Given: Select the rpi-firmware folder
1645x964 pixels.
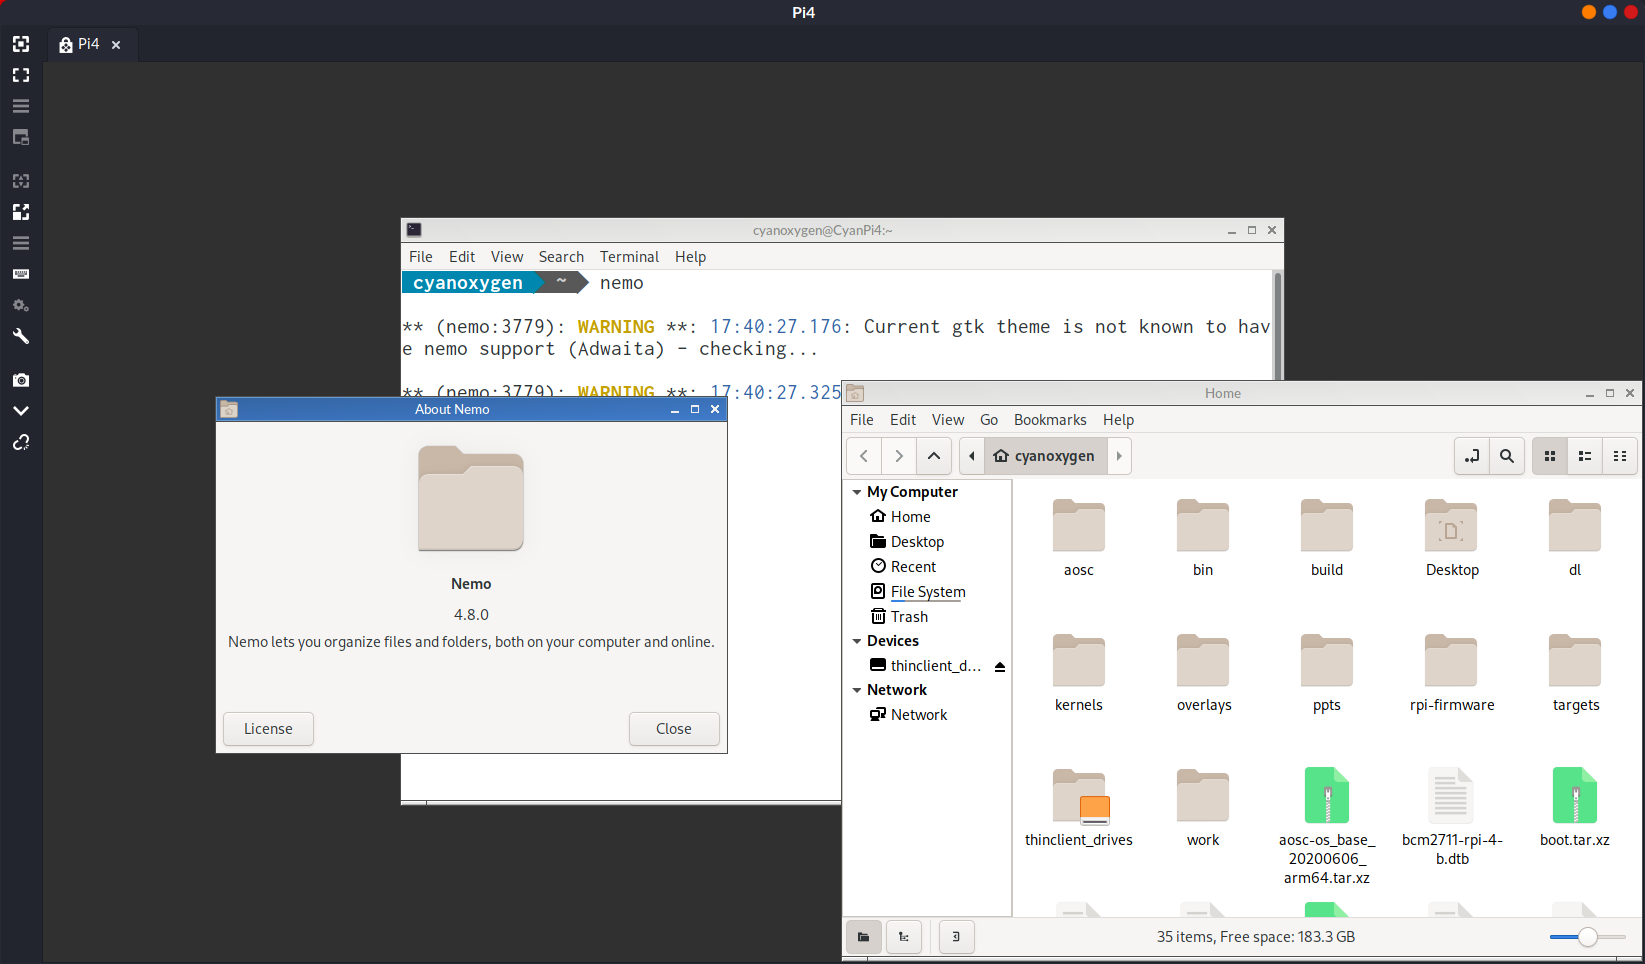Looking at the screenshot, I should [1452, 674].
